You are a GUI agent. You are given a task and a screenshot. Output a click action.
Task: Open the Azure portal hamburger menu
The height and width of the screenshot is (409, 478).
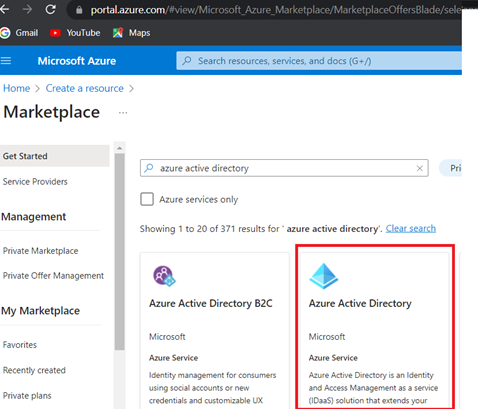pos(6,61)
